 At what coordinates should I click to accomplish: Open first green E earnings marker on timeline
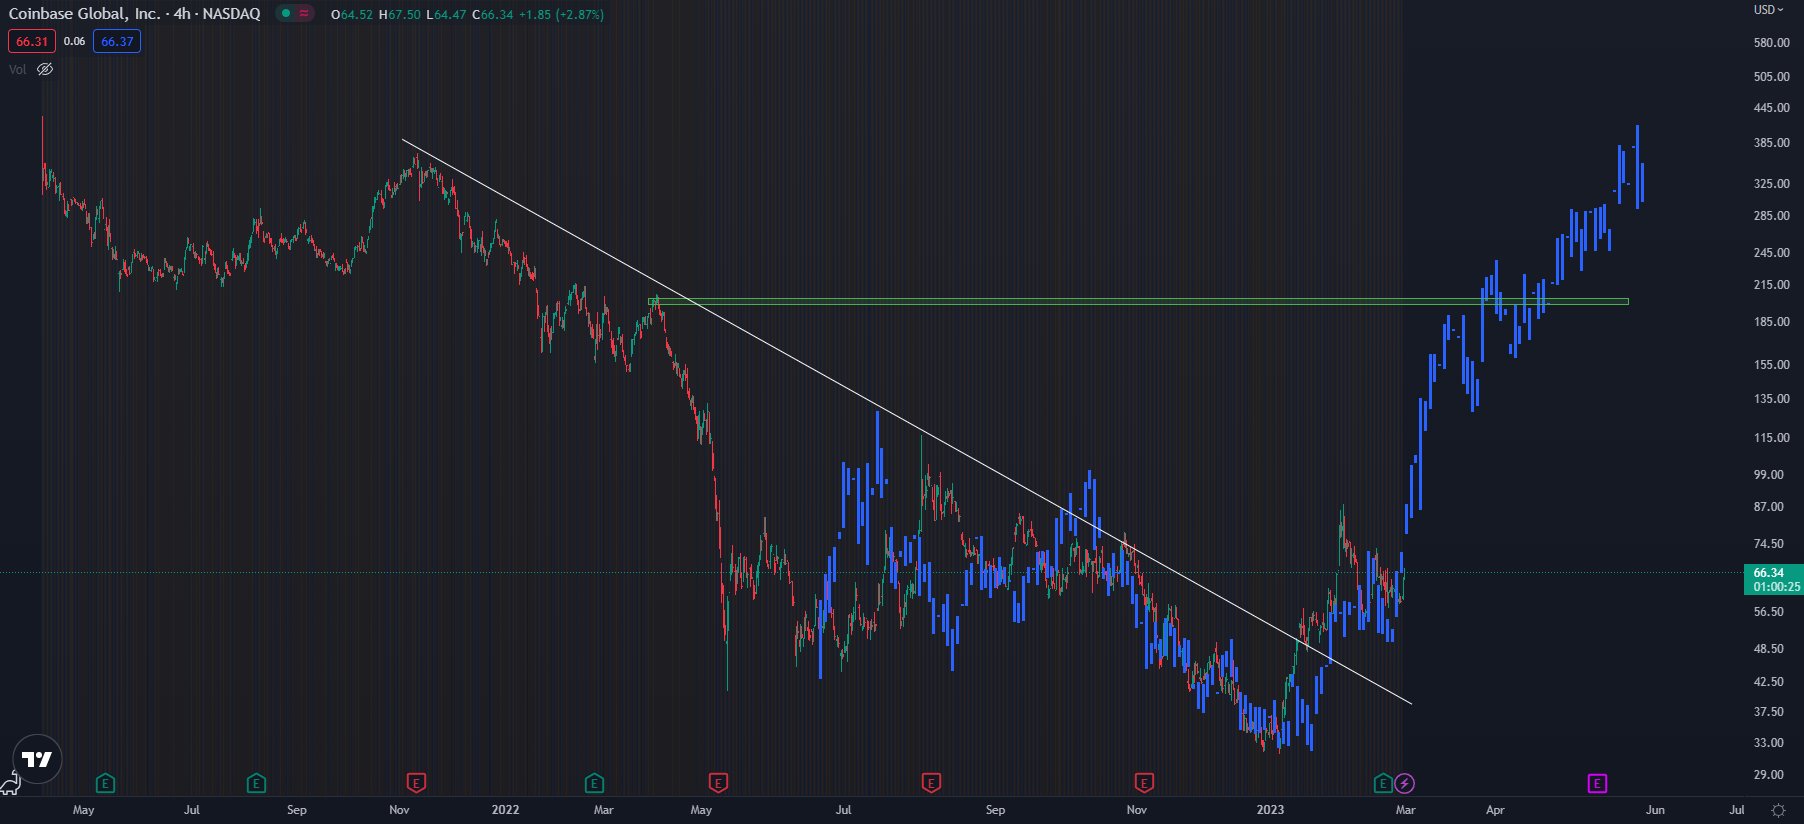coord(105,783)
